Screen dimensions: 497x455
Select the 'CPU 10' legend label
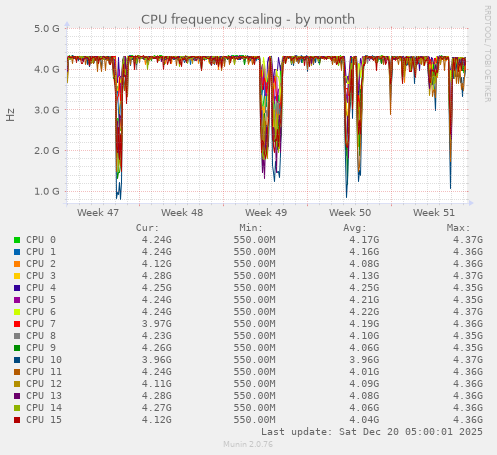[x=44, y=360]
